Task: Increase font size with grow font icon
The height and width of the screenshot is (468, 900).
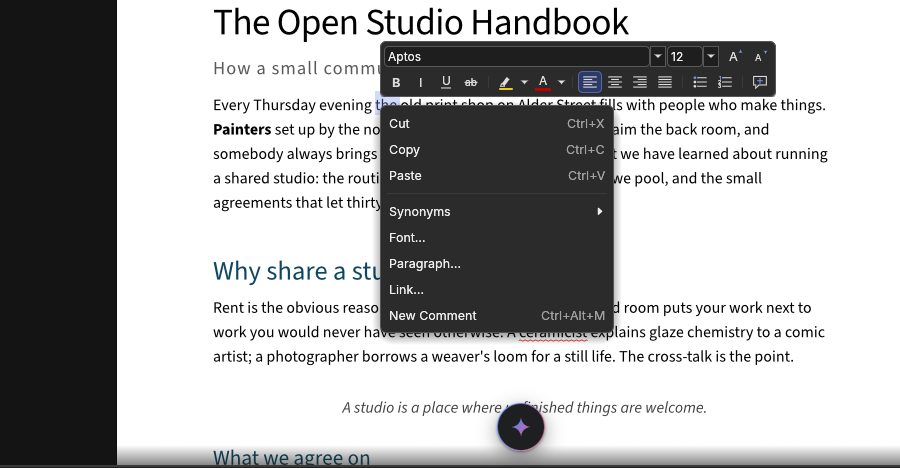Action: pyautogui.click(x=734, y=57)
